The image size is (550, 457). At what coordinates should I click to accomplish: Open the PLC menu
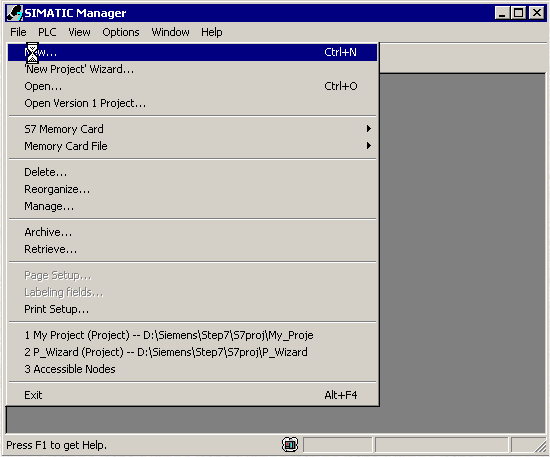47,32
